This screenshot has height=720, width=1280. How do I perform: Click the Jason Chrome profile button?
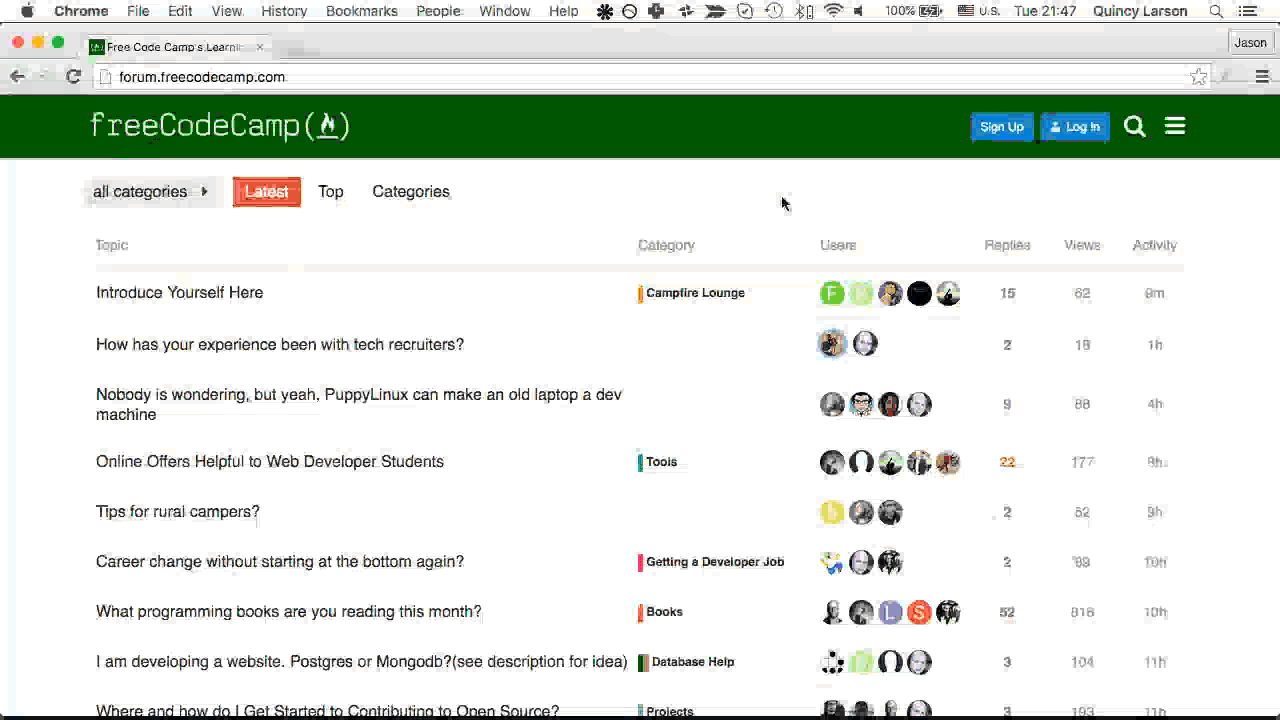1250,42
